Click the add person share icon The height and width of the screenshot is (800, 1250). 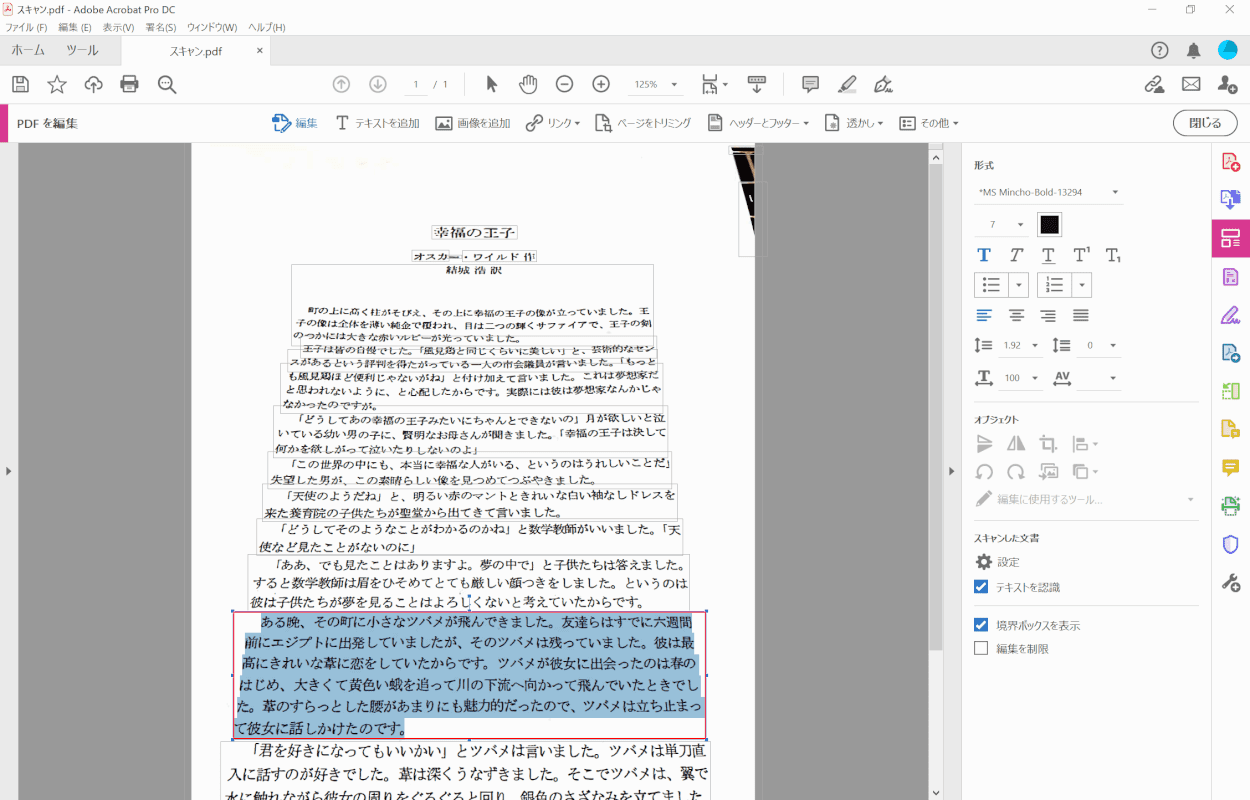(1227, 84)
